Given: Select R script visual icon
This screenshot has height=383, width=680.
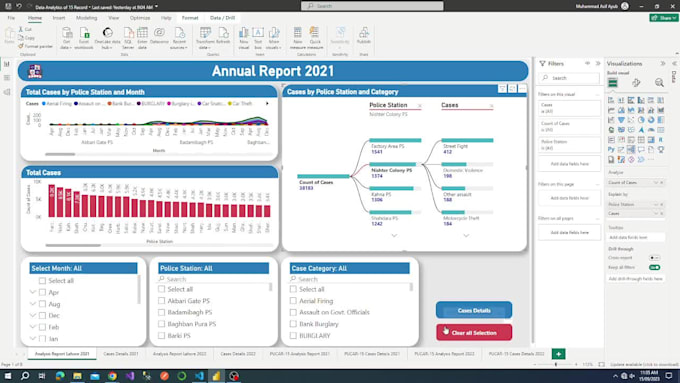Looking at the screenshot, I should pos(660,140).
